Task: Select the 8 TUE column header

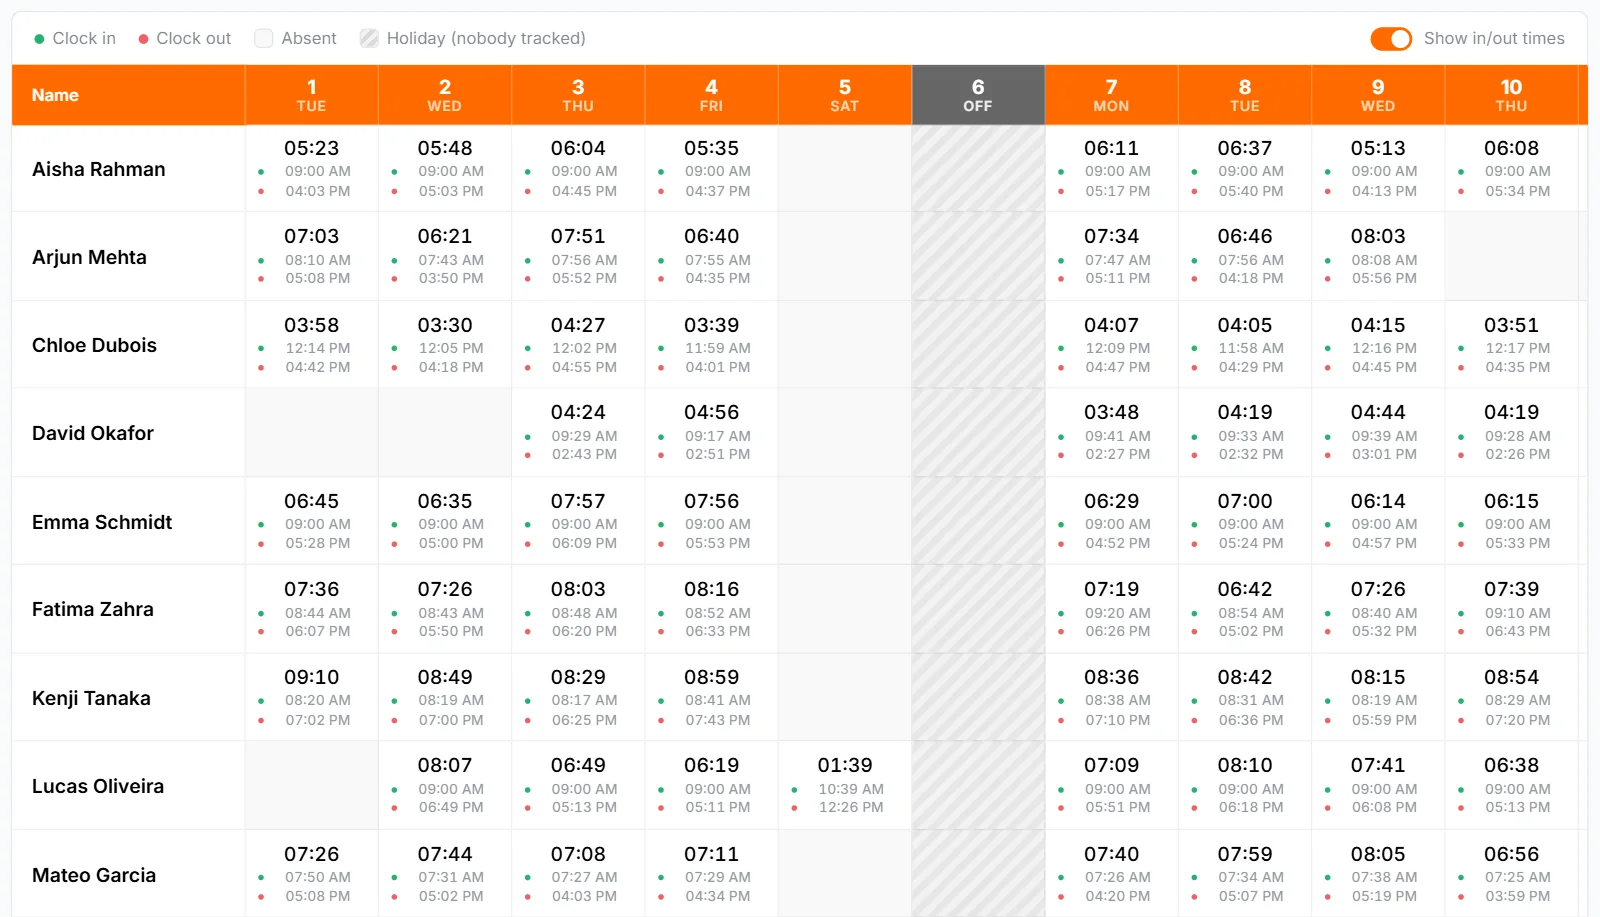Action: pyautogui.click(x=1245, y=95)
